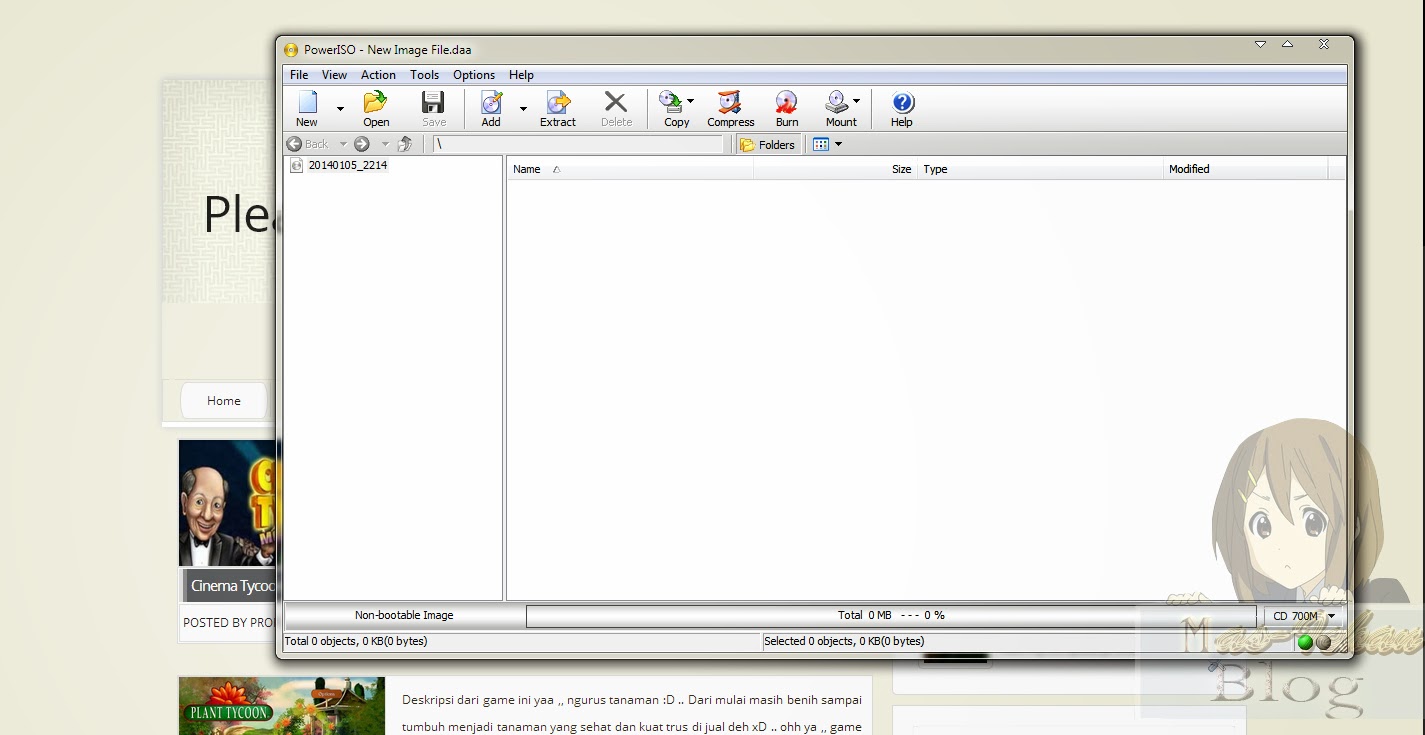Click the Copy disc toolbar icon
This screenshot has width=1425, height=735.
coord(672,102)
